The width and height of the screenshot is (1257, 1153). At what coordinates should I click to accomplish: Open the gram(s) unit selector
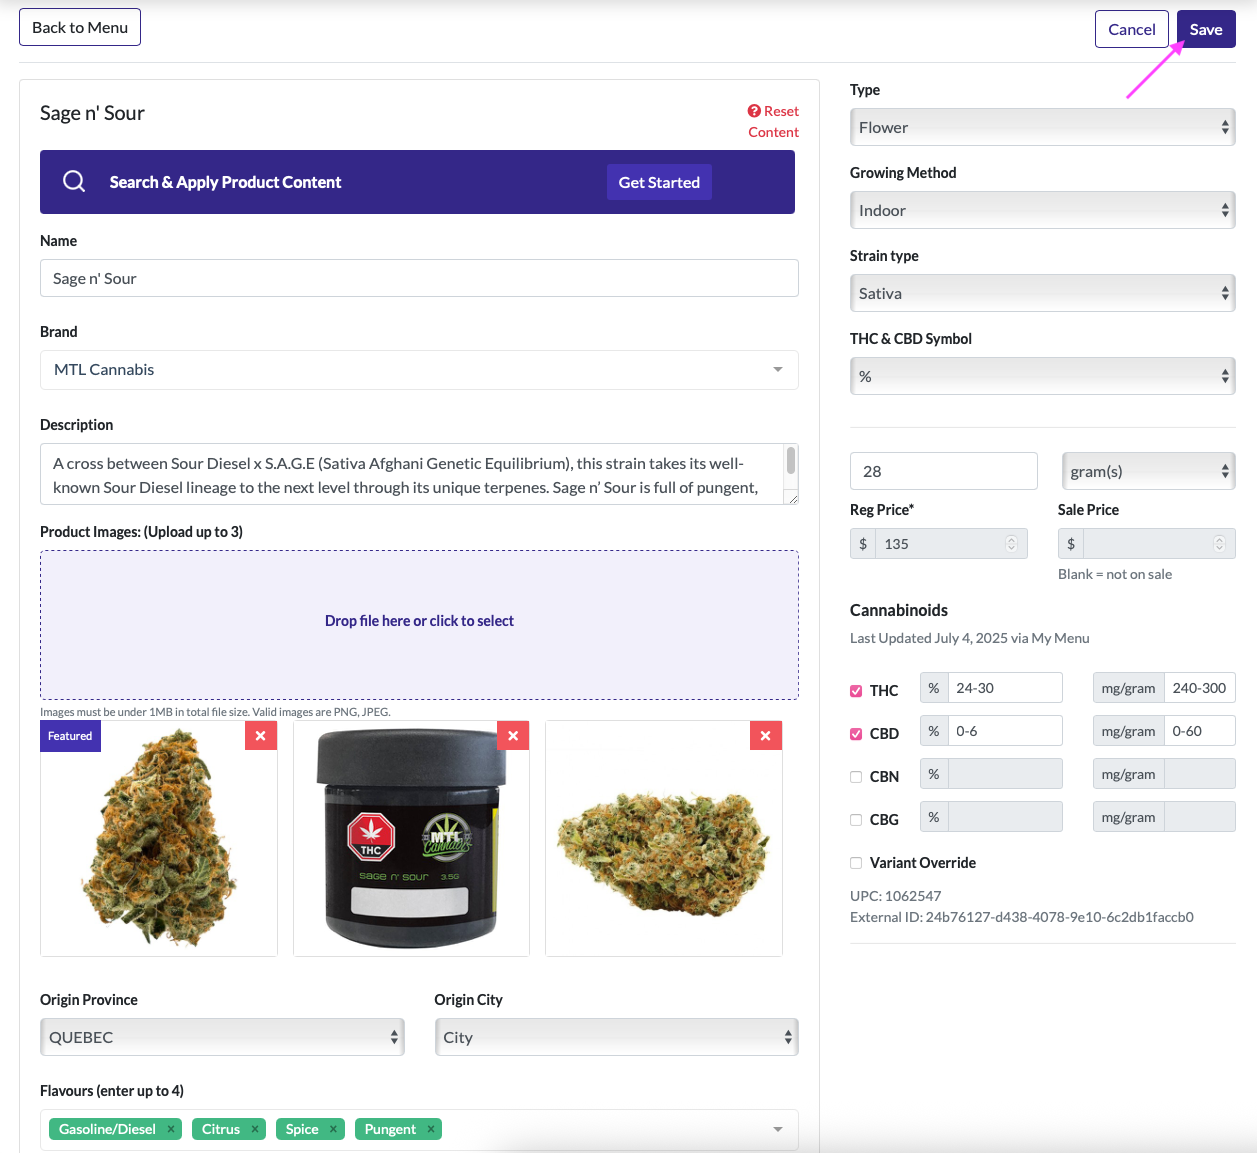(1148, 471)
